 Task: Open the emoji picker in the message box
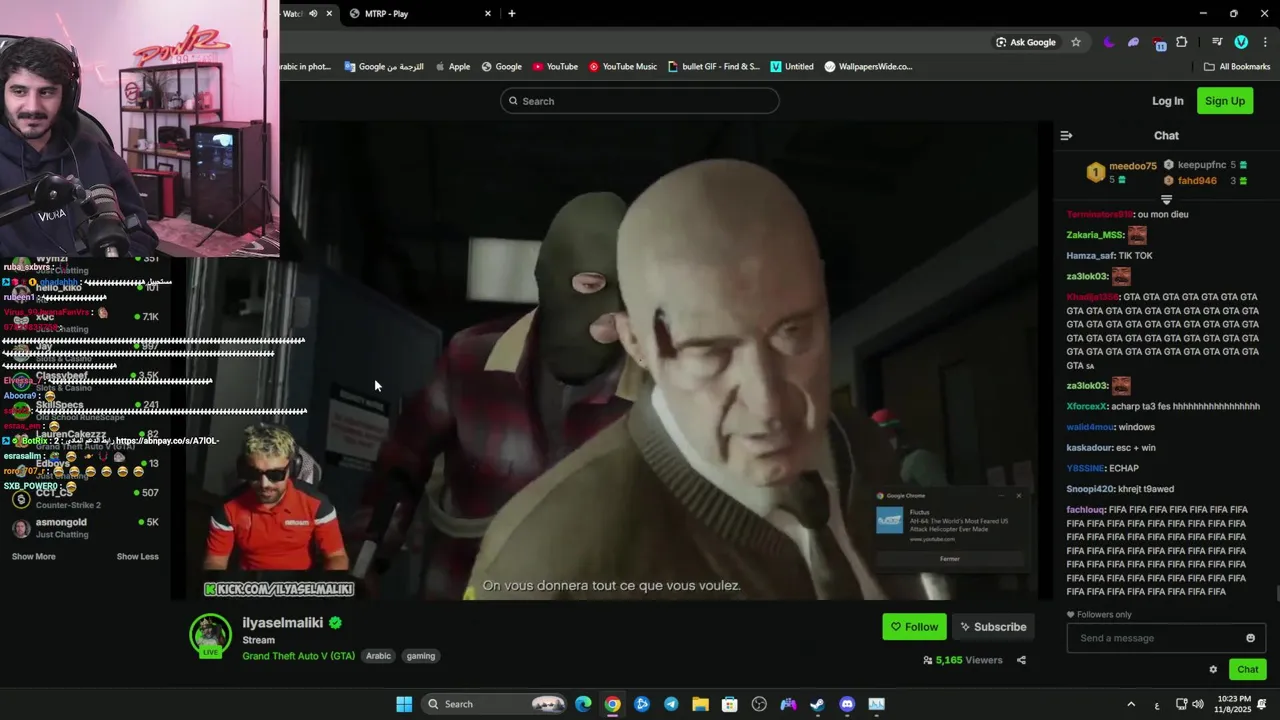[x=1250, y=638]
